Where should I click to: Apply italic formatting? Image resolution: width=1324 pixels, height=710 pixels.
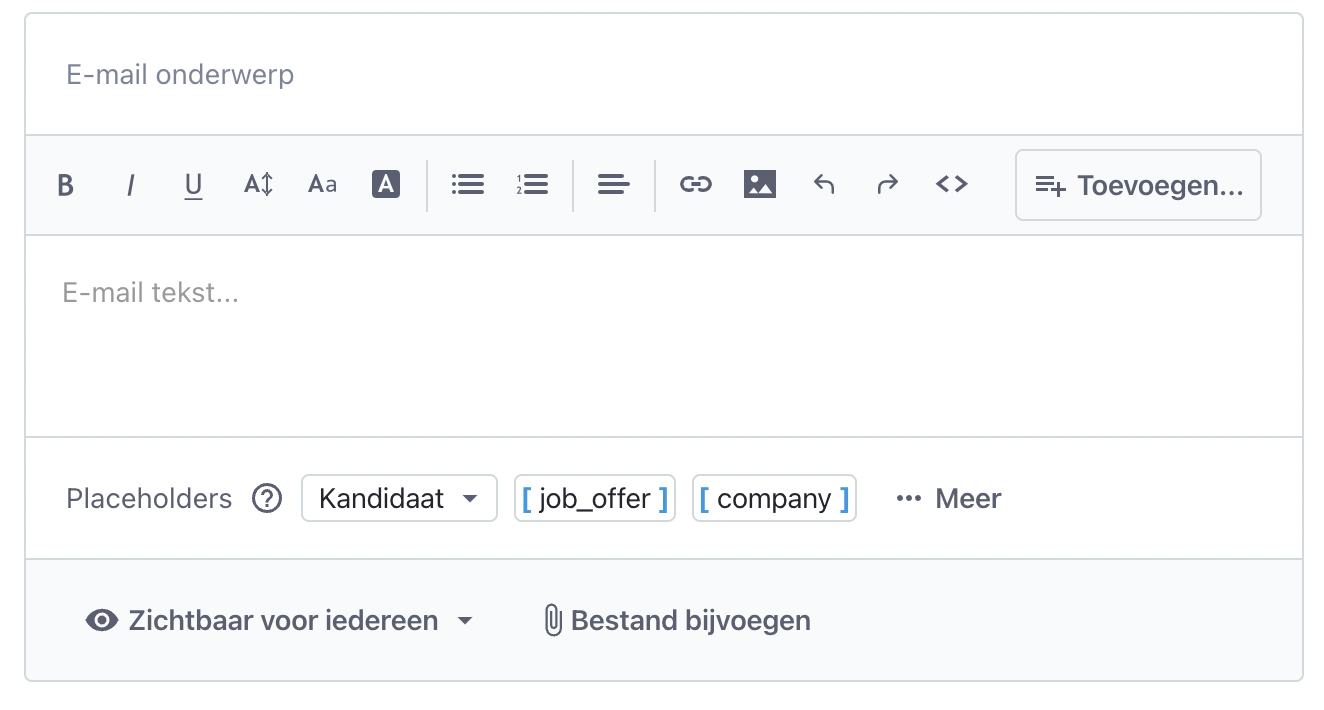coord(130,184)
